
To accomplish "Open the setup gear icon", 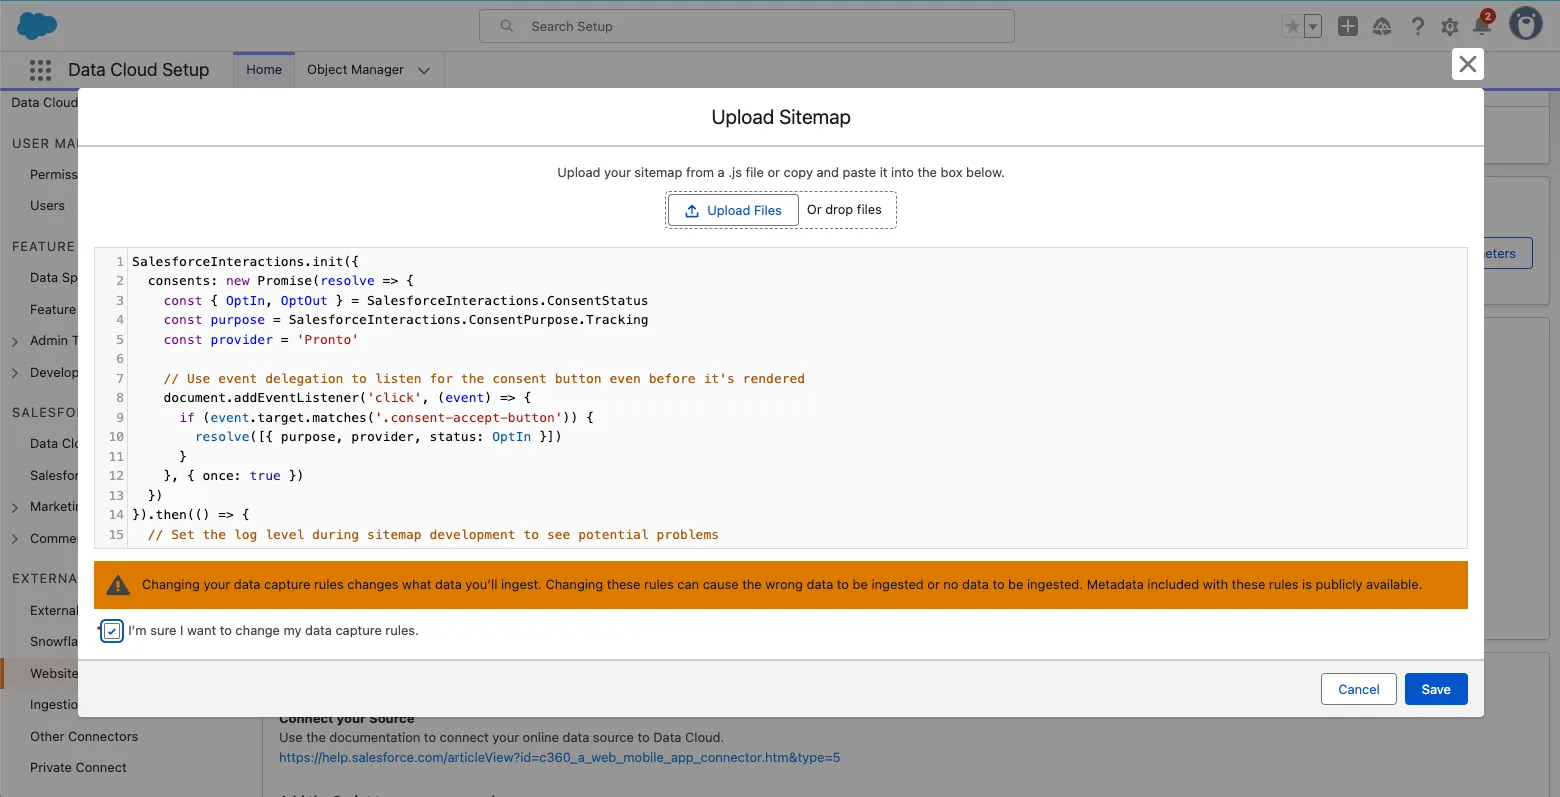I will (1450, 27).
